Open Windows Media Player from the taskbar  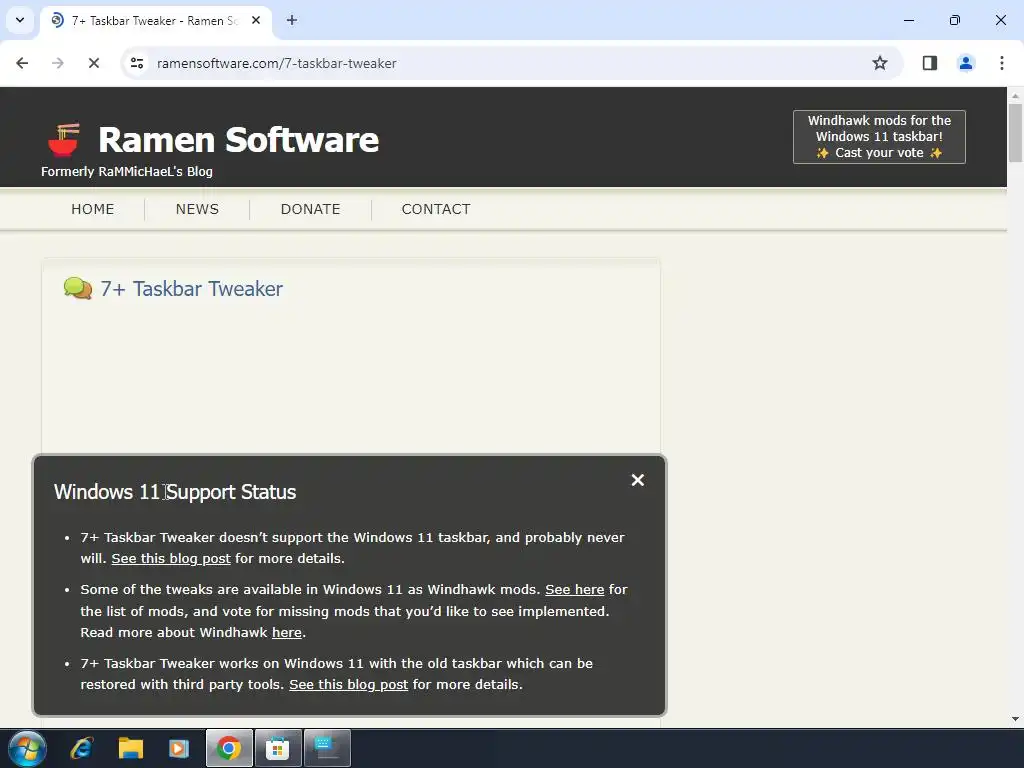(x=179, y=748)
